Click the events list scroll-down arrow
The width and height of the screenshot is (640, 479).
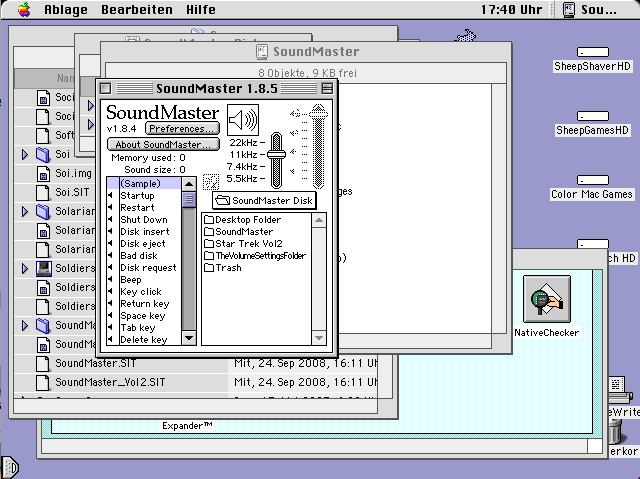189,338
